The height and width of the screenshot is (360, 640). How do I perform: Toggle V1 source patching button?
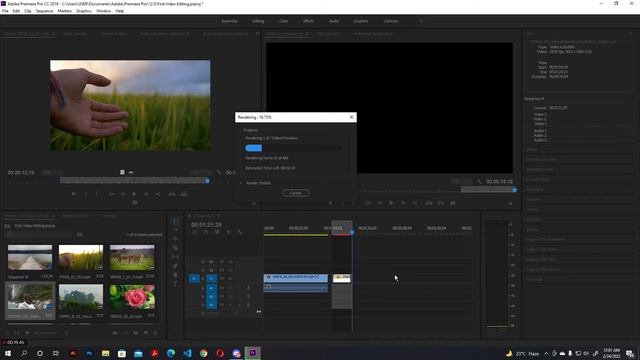click(x=194, y=278)
